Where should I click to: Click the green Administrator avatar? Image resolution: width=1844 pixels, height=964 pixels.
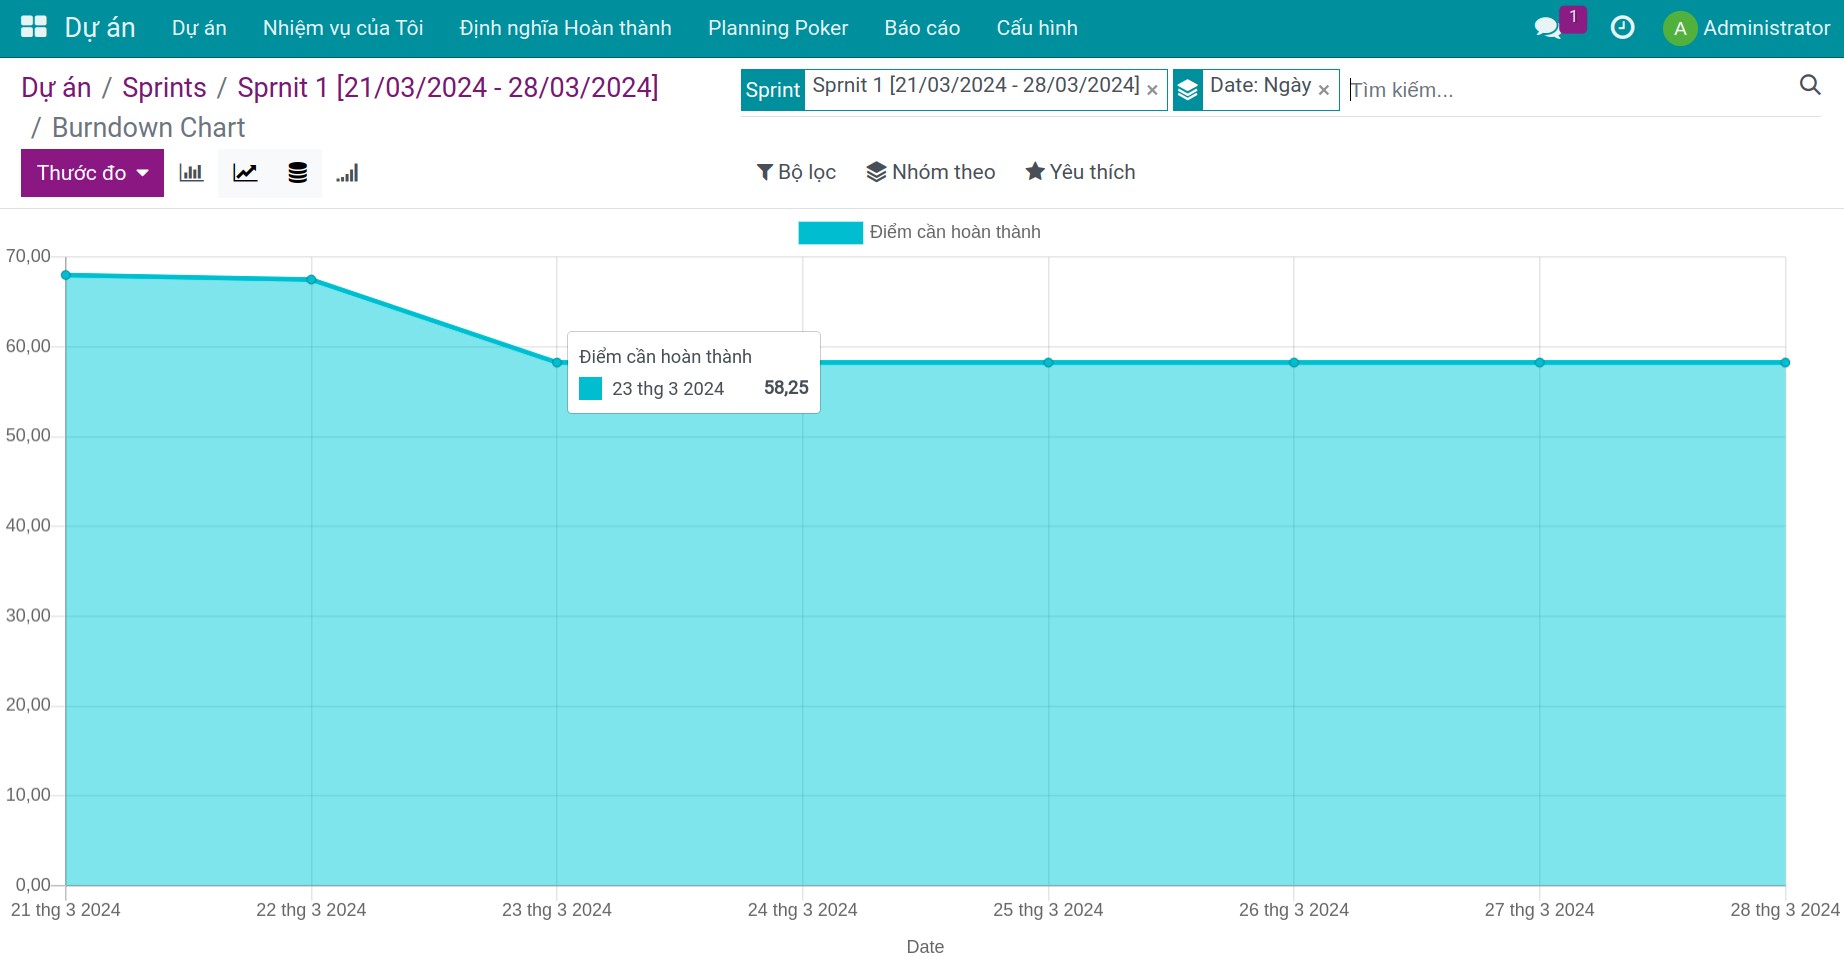click(x=1680, y=28)
